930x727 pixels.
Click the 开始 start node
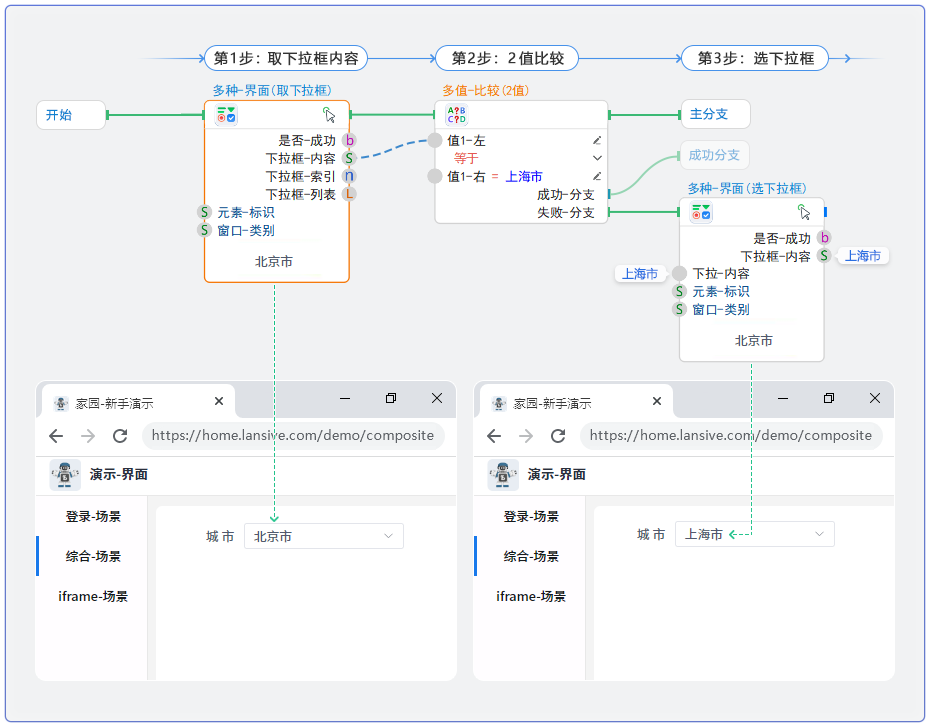click(x=70, y=115)
